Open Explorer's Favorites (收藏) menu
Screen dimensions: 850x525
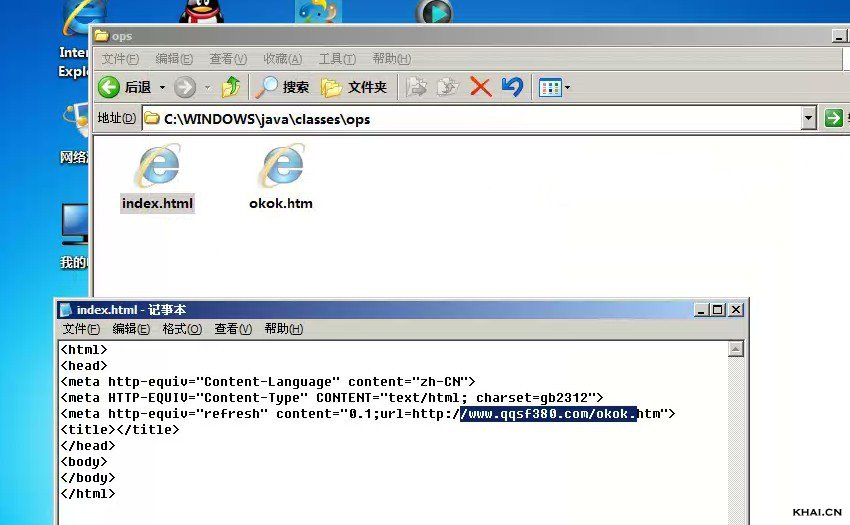coord(282,59)
